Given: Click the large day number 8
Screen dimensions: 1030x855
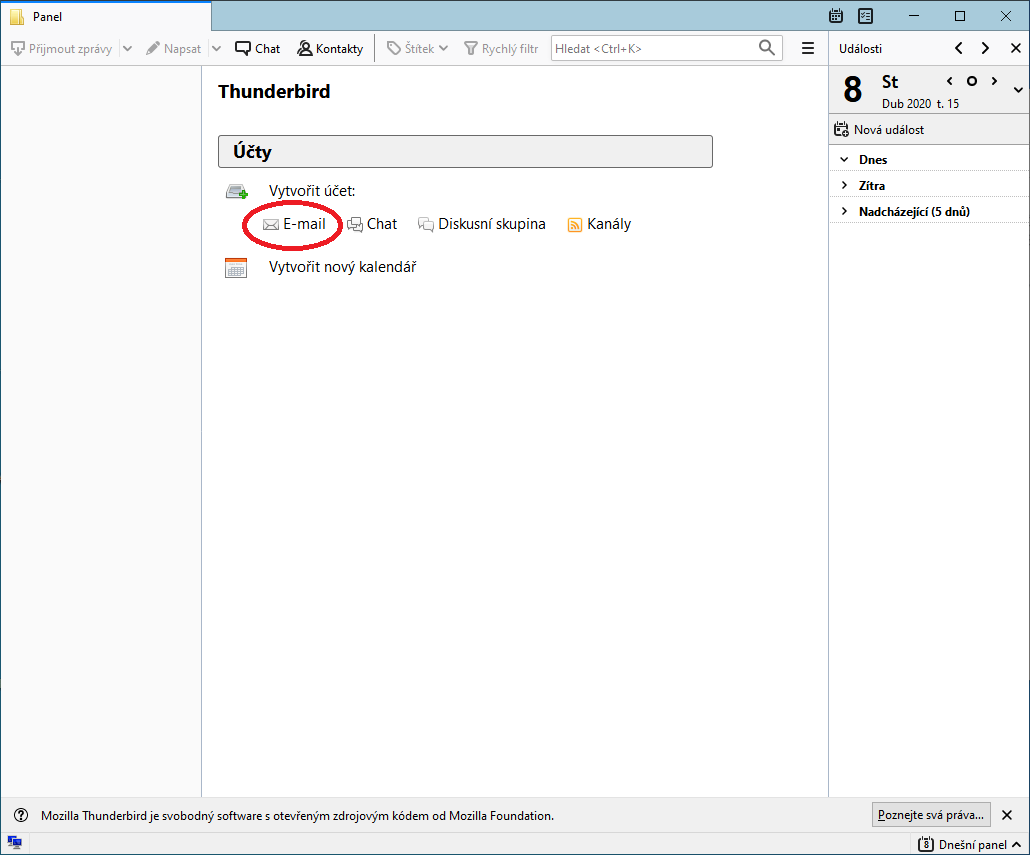Looking at the screenshot, I should pyautogui.click(x=853, y=89).
